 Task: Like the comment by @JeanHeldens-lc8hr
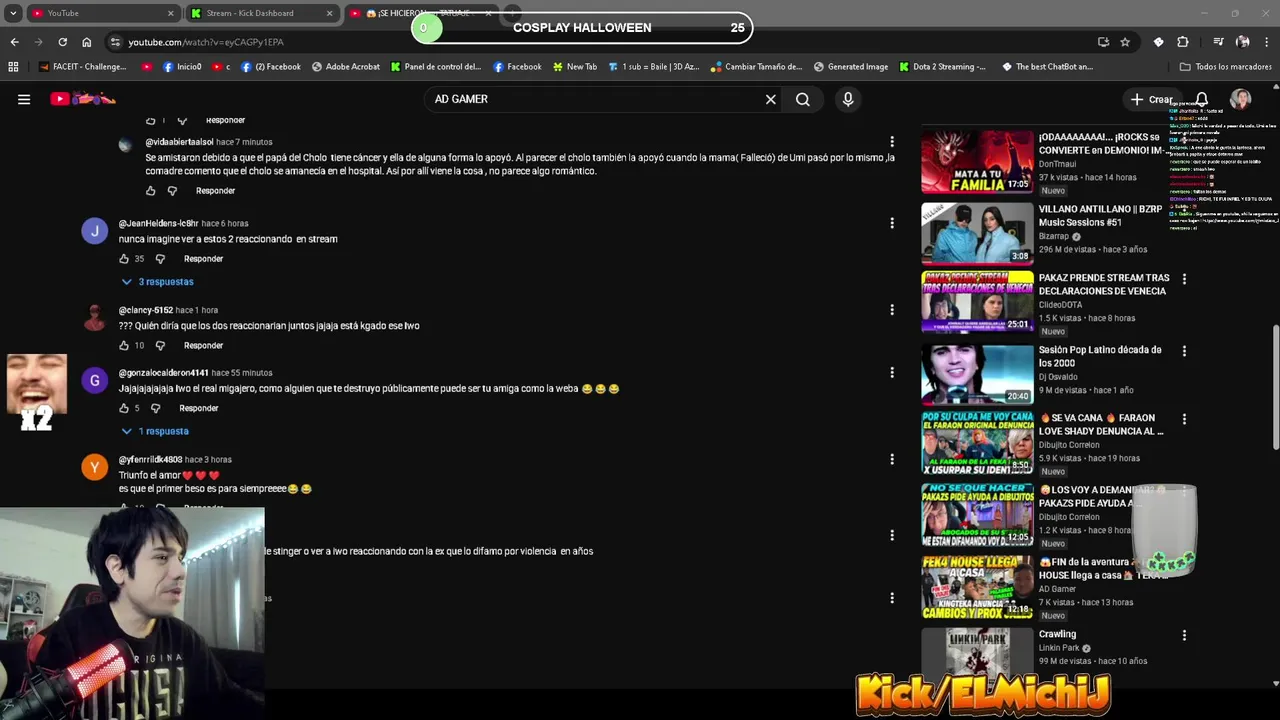(124, 259)
